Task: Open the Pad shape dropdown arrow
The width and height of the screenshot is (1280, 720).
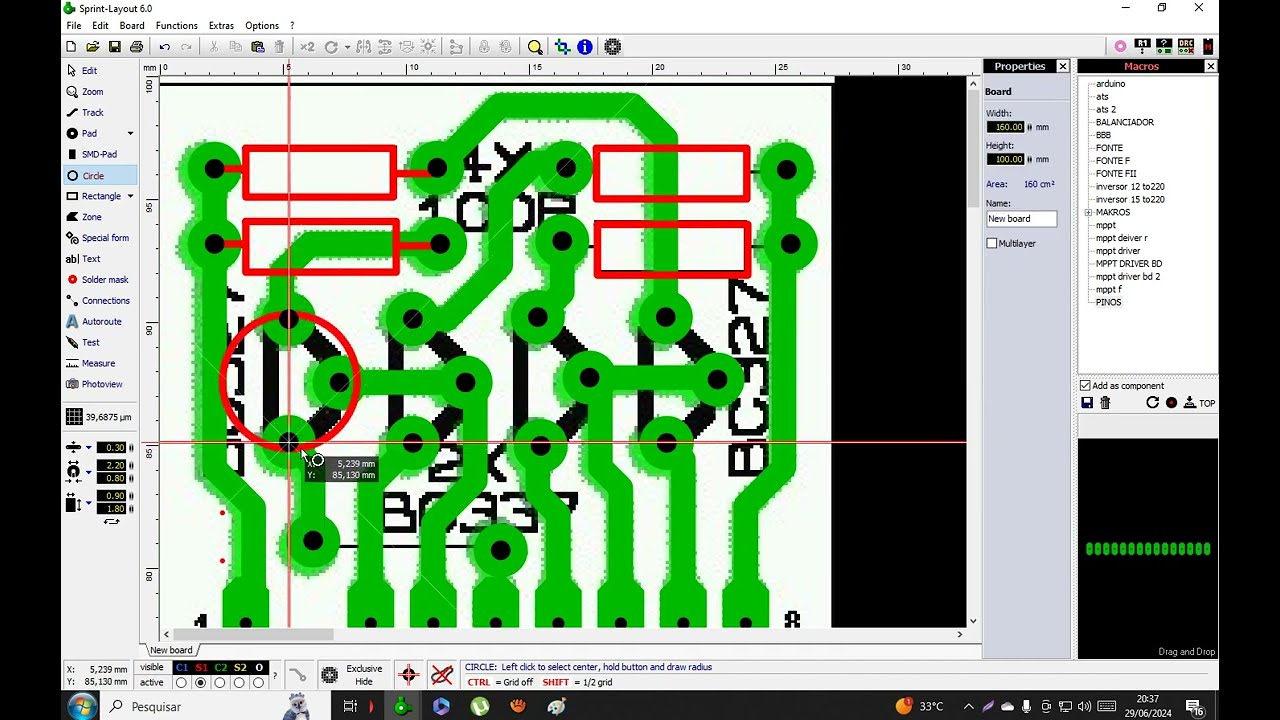Action: [x=130, y=133]
